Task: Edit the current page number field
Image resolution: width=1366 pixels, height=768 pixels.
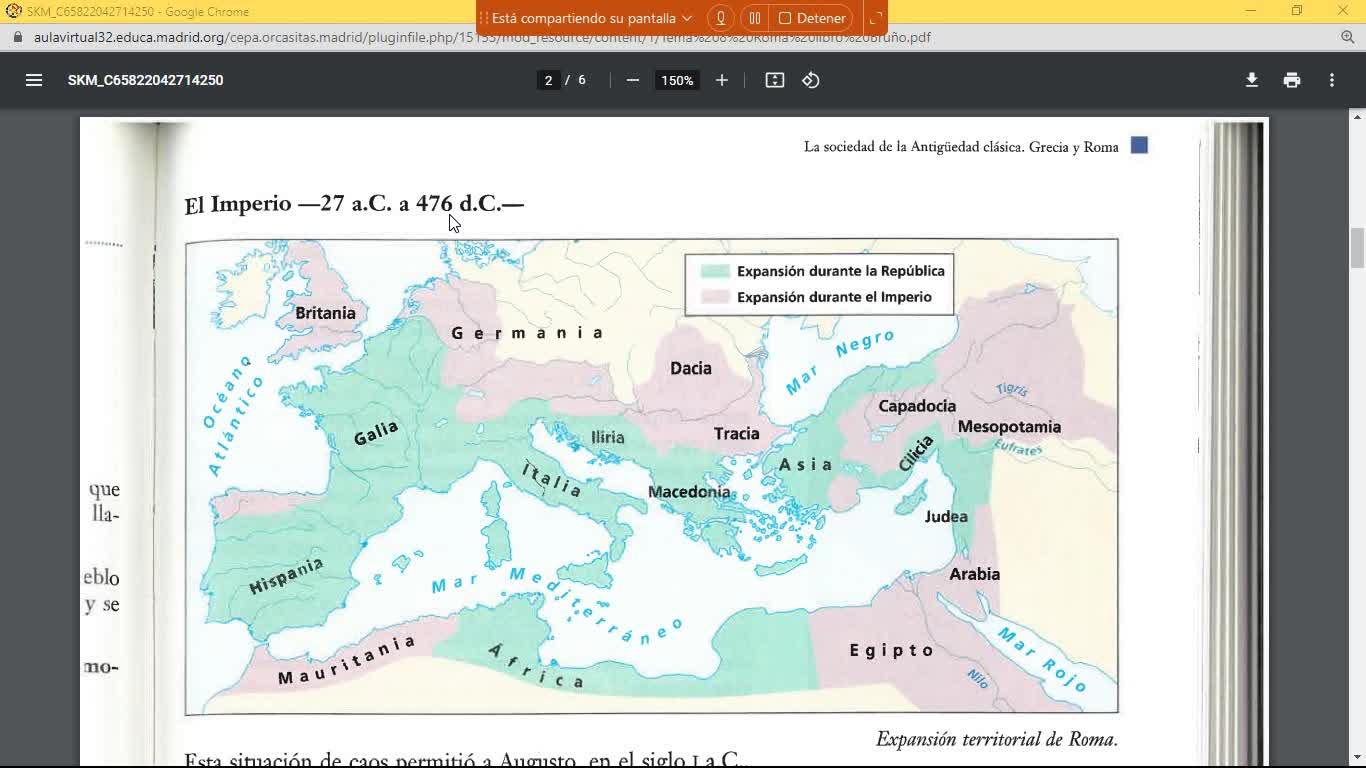Action: click(548, 80)
